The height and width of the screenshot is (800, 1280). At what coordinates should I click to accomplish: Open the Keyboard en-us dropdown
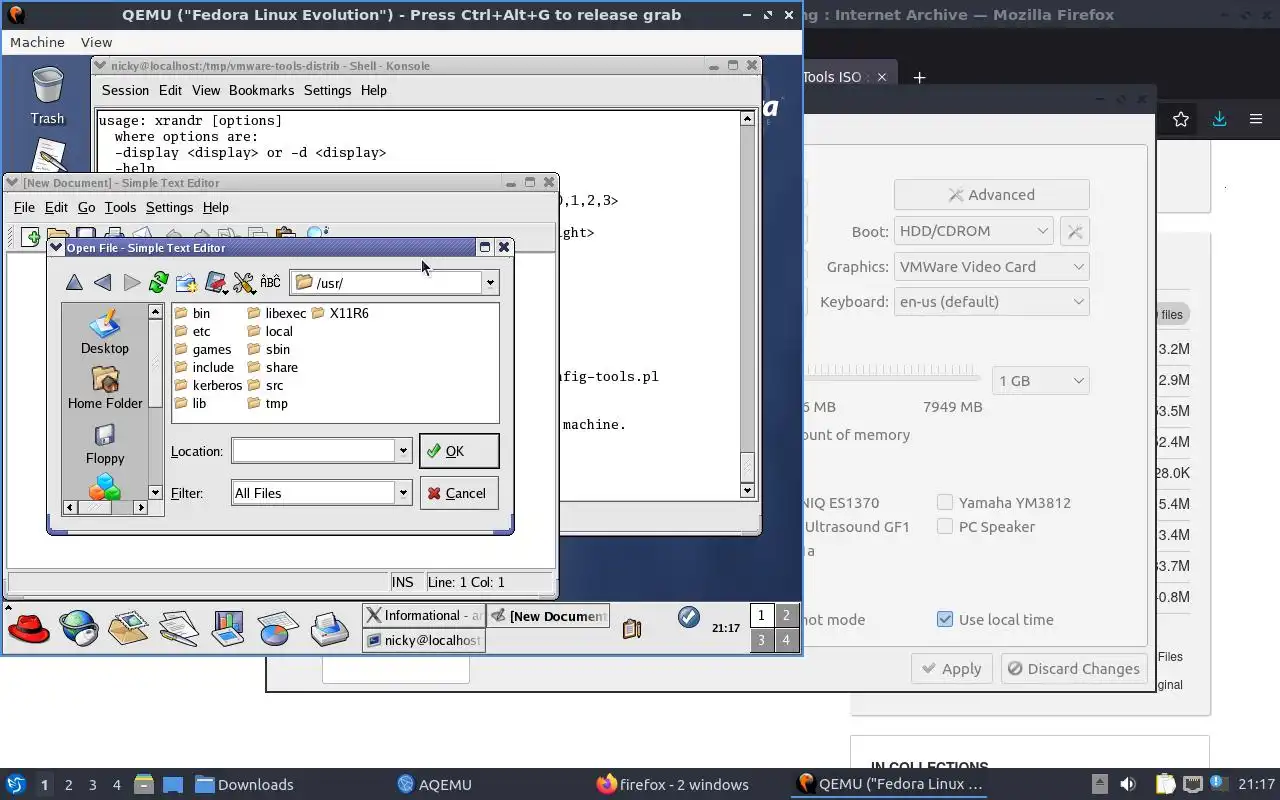click(991, 302)
